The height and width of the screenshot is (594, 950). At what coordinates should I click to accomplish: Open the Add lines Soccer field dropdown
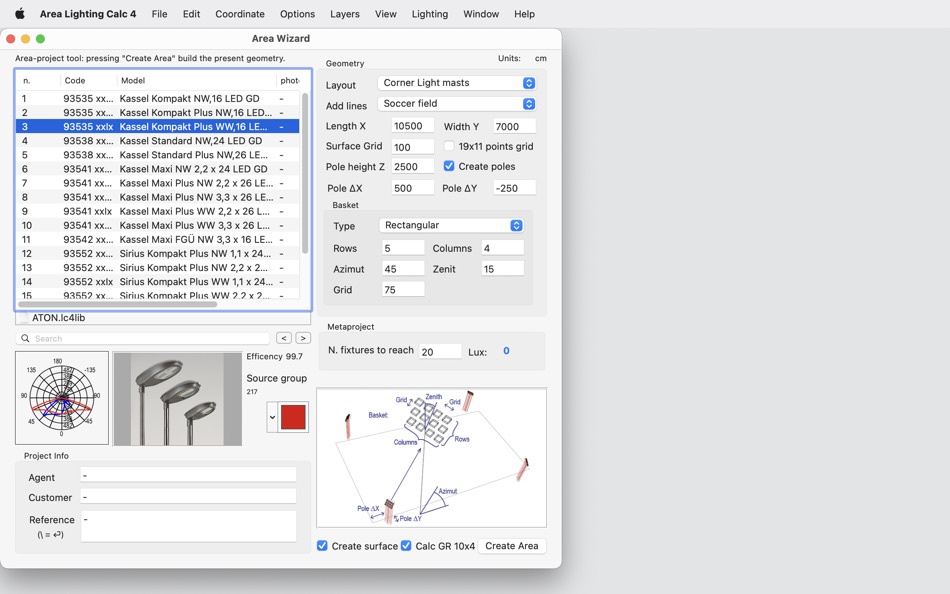pos(456,104)
